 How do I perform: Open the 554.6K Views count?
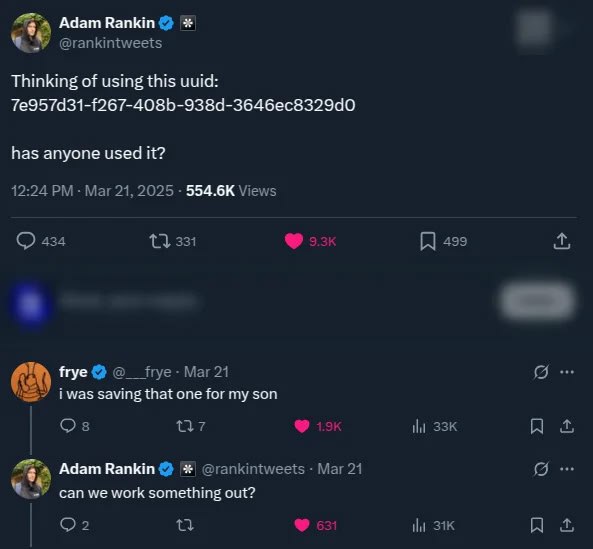231,191
